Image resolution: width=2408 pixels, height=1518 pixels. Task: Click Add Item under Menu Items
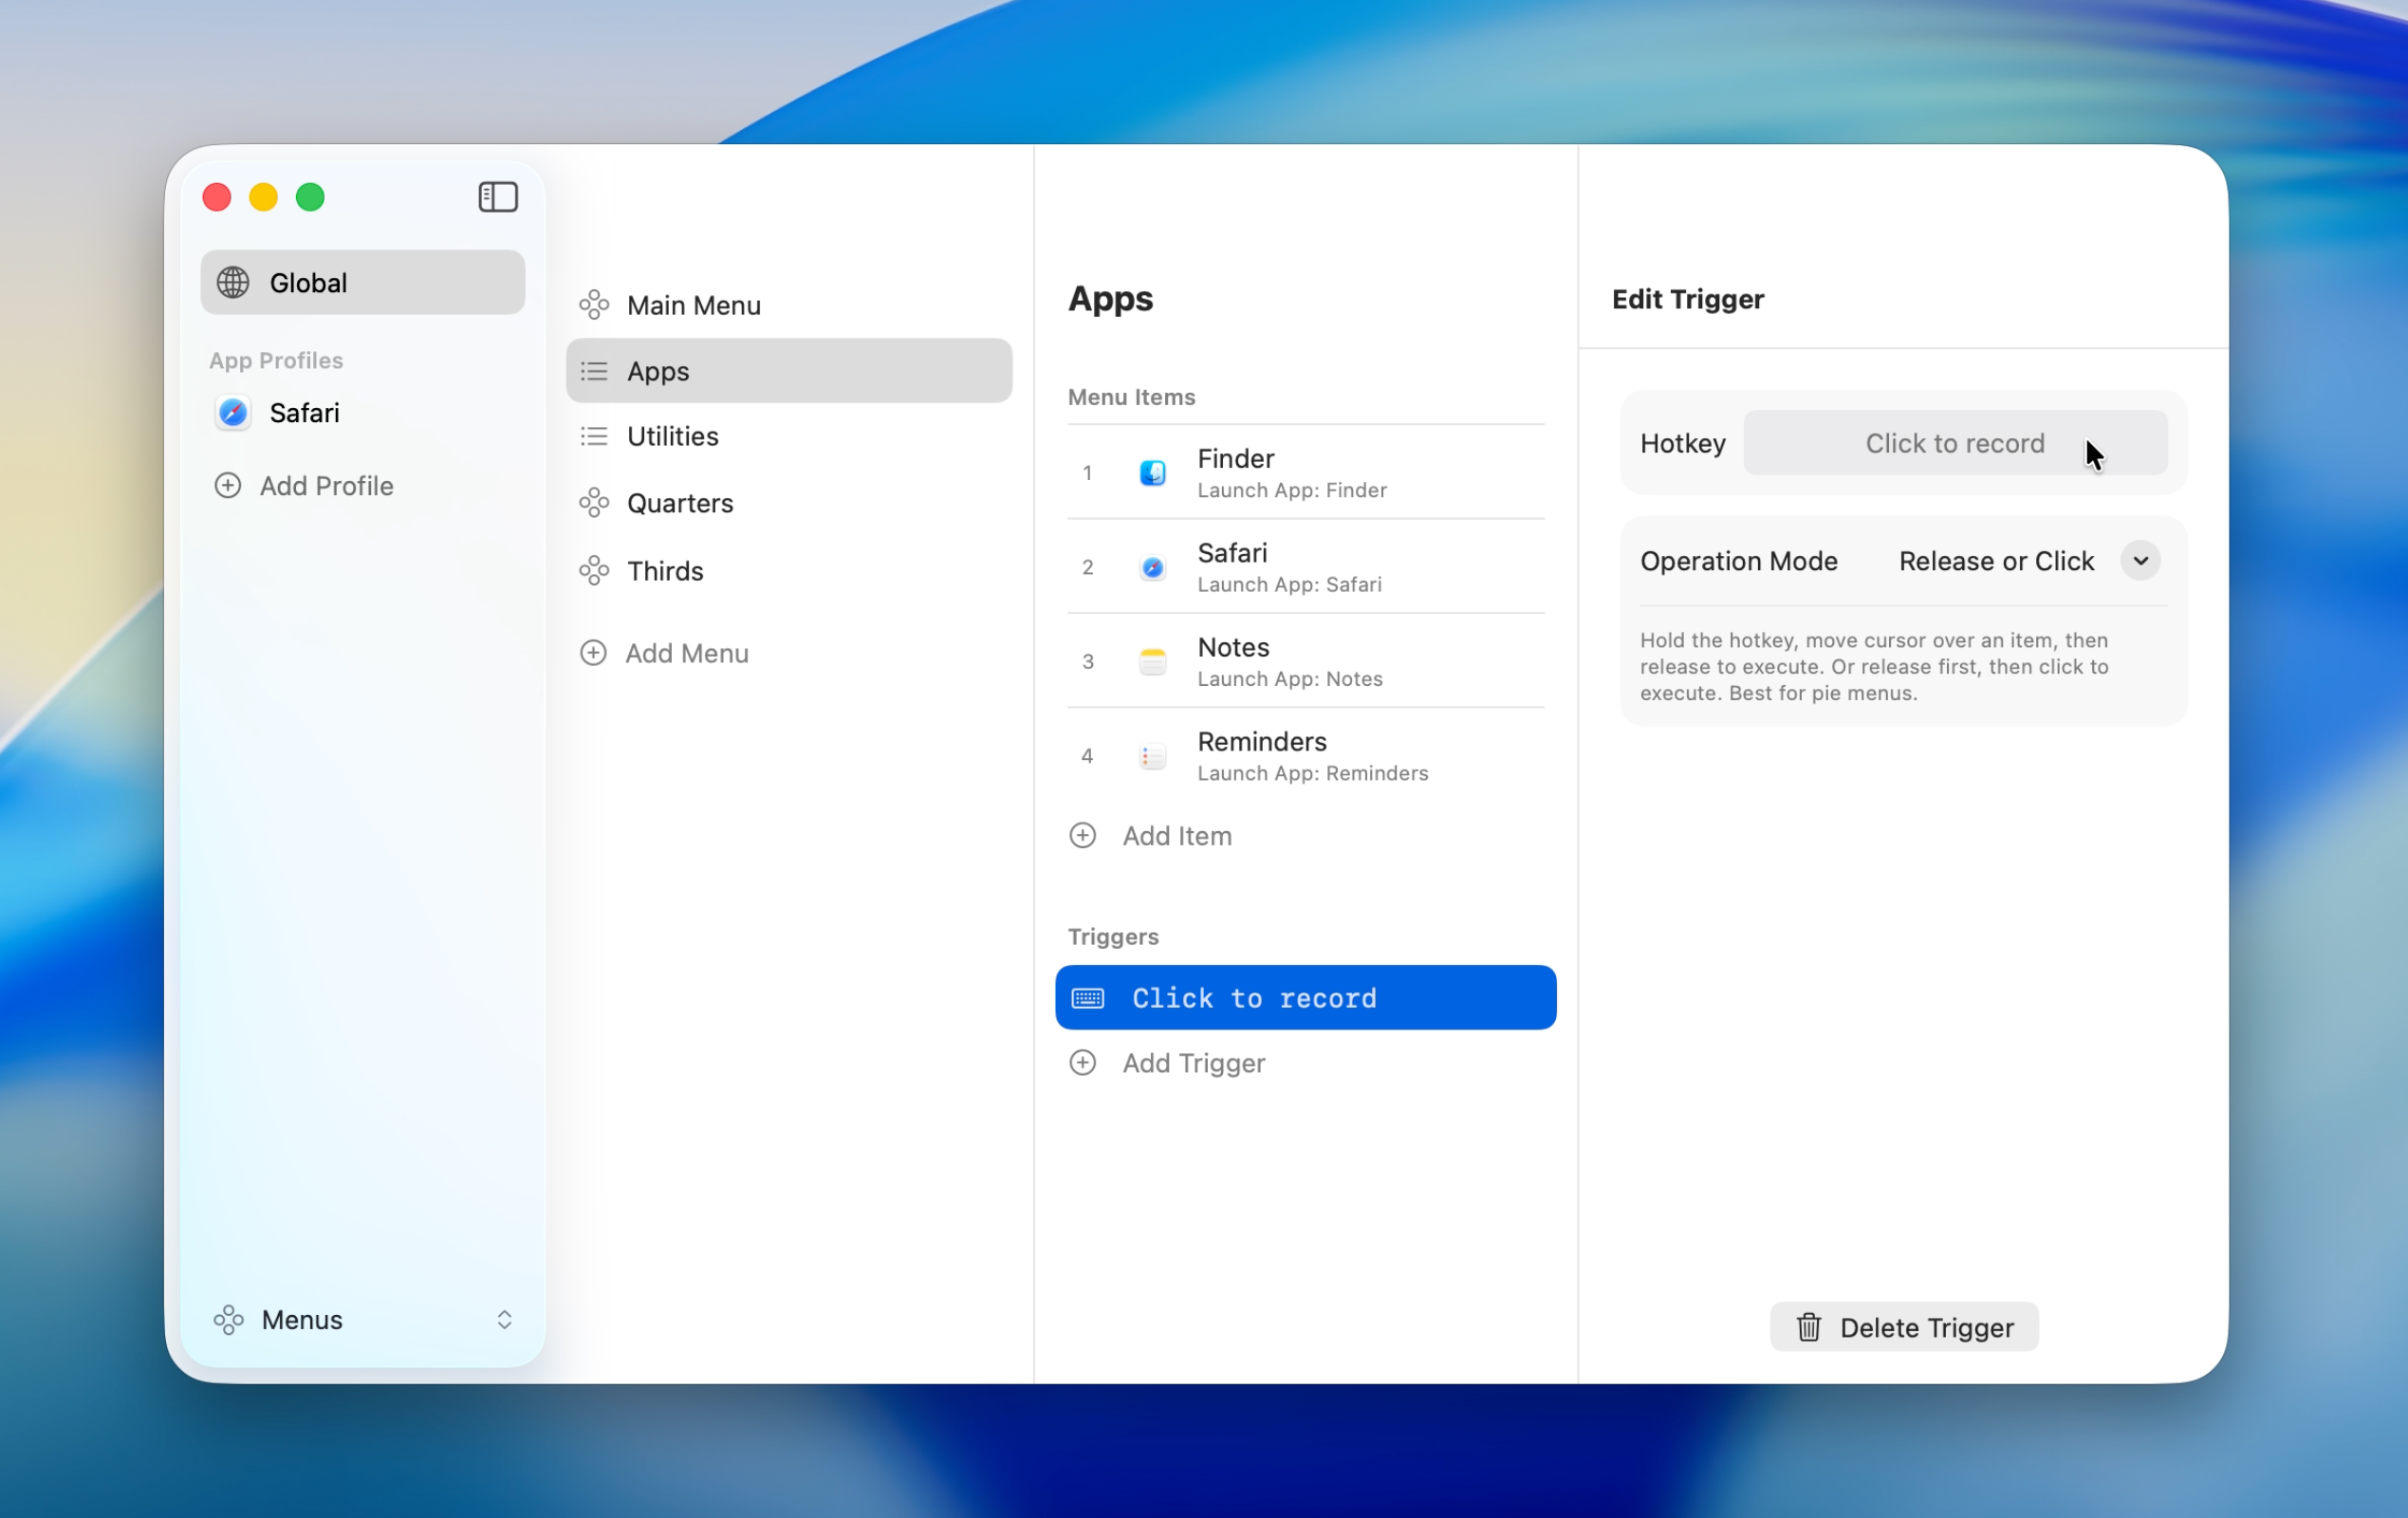[1177, 836]
